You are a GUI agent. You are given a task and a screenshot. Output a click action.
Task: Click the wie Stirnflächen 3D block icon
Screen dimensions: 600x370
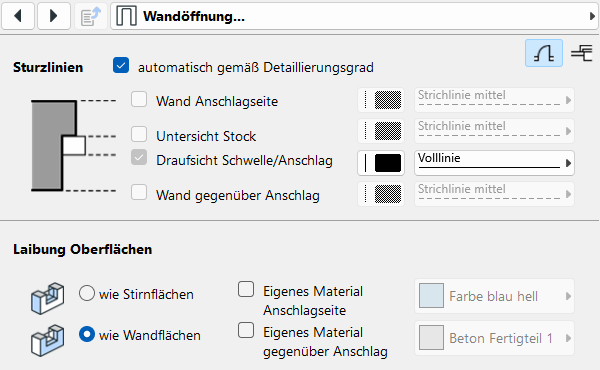click(x=47, y=298)
